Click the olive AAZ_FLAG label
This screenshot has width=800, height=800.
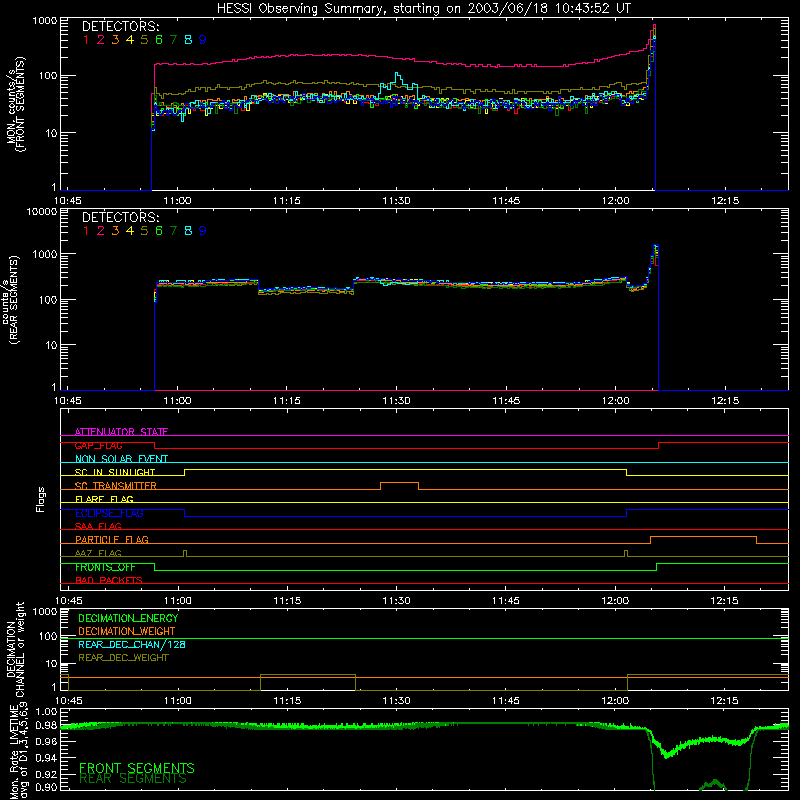(x=98, y=553)
